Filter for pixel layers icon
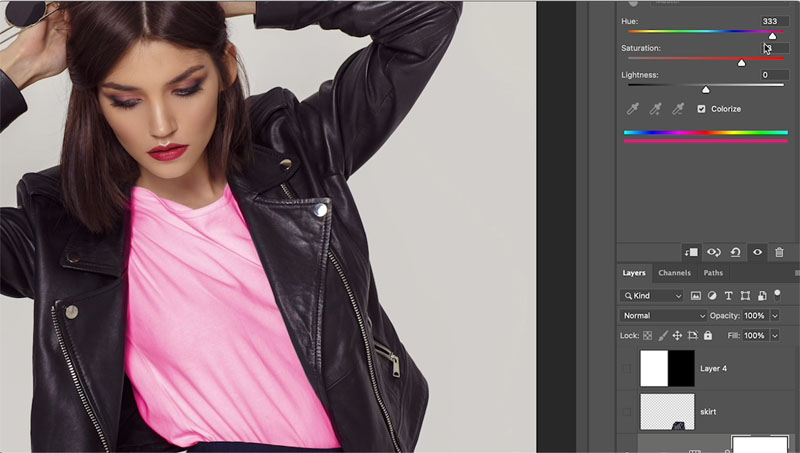Image resolution: width=800 pixels, height=453 pixels. click(695, 295)
